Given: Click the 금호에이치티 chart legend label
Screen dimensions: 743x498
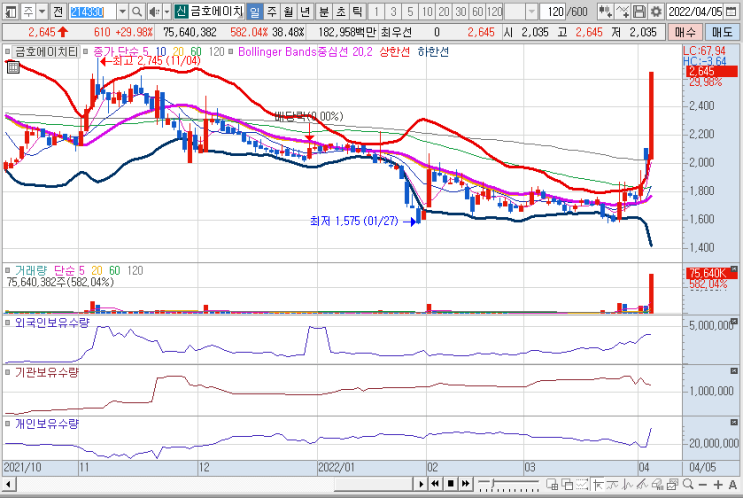Looking at the screenshot, I should [x=46, y=52].
